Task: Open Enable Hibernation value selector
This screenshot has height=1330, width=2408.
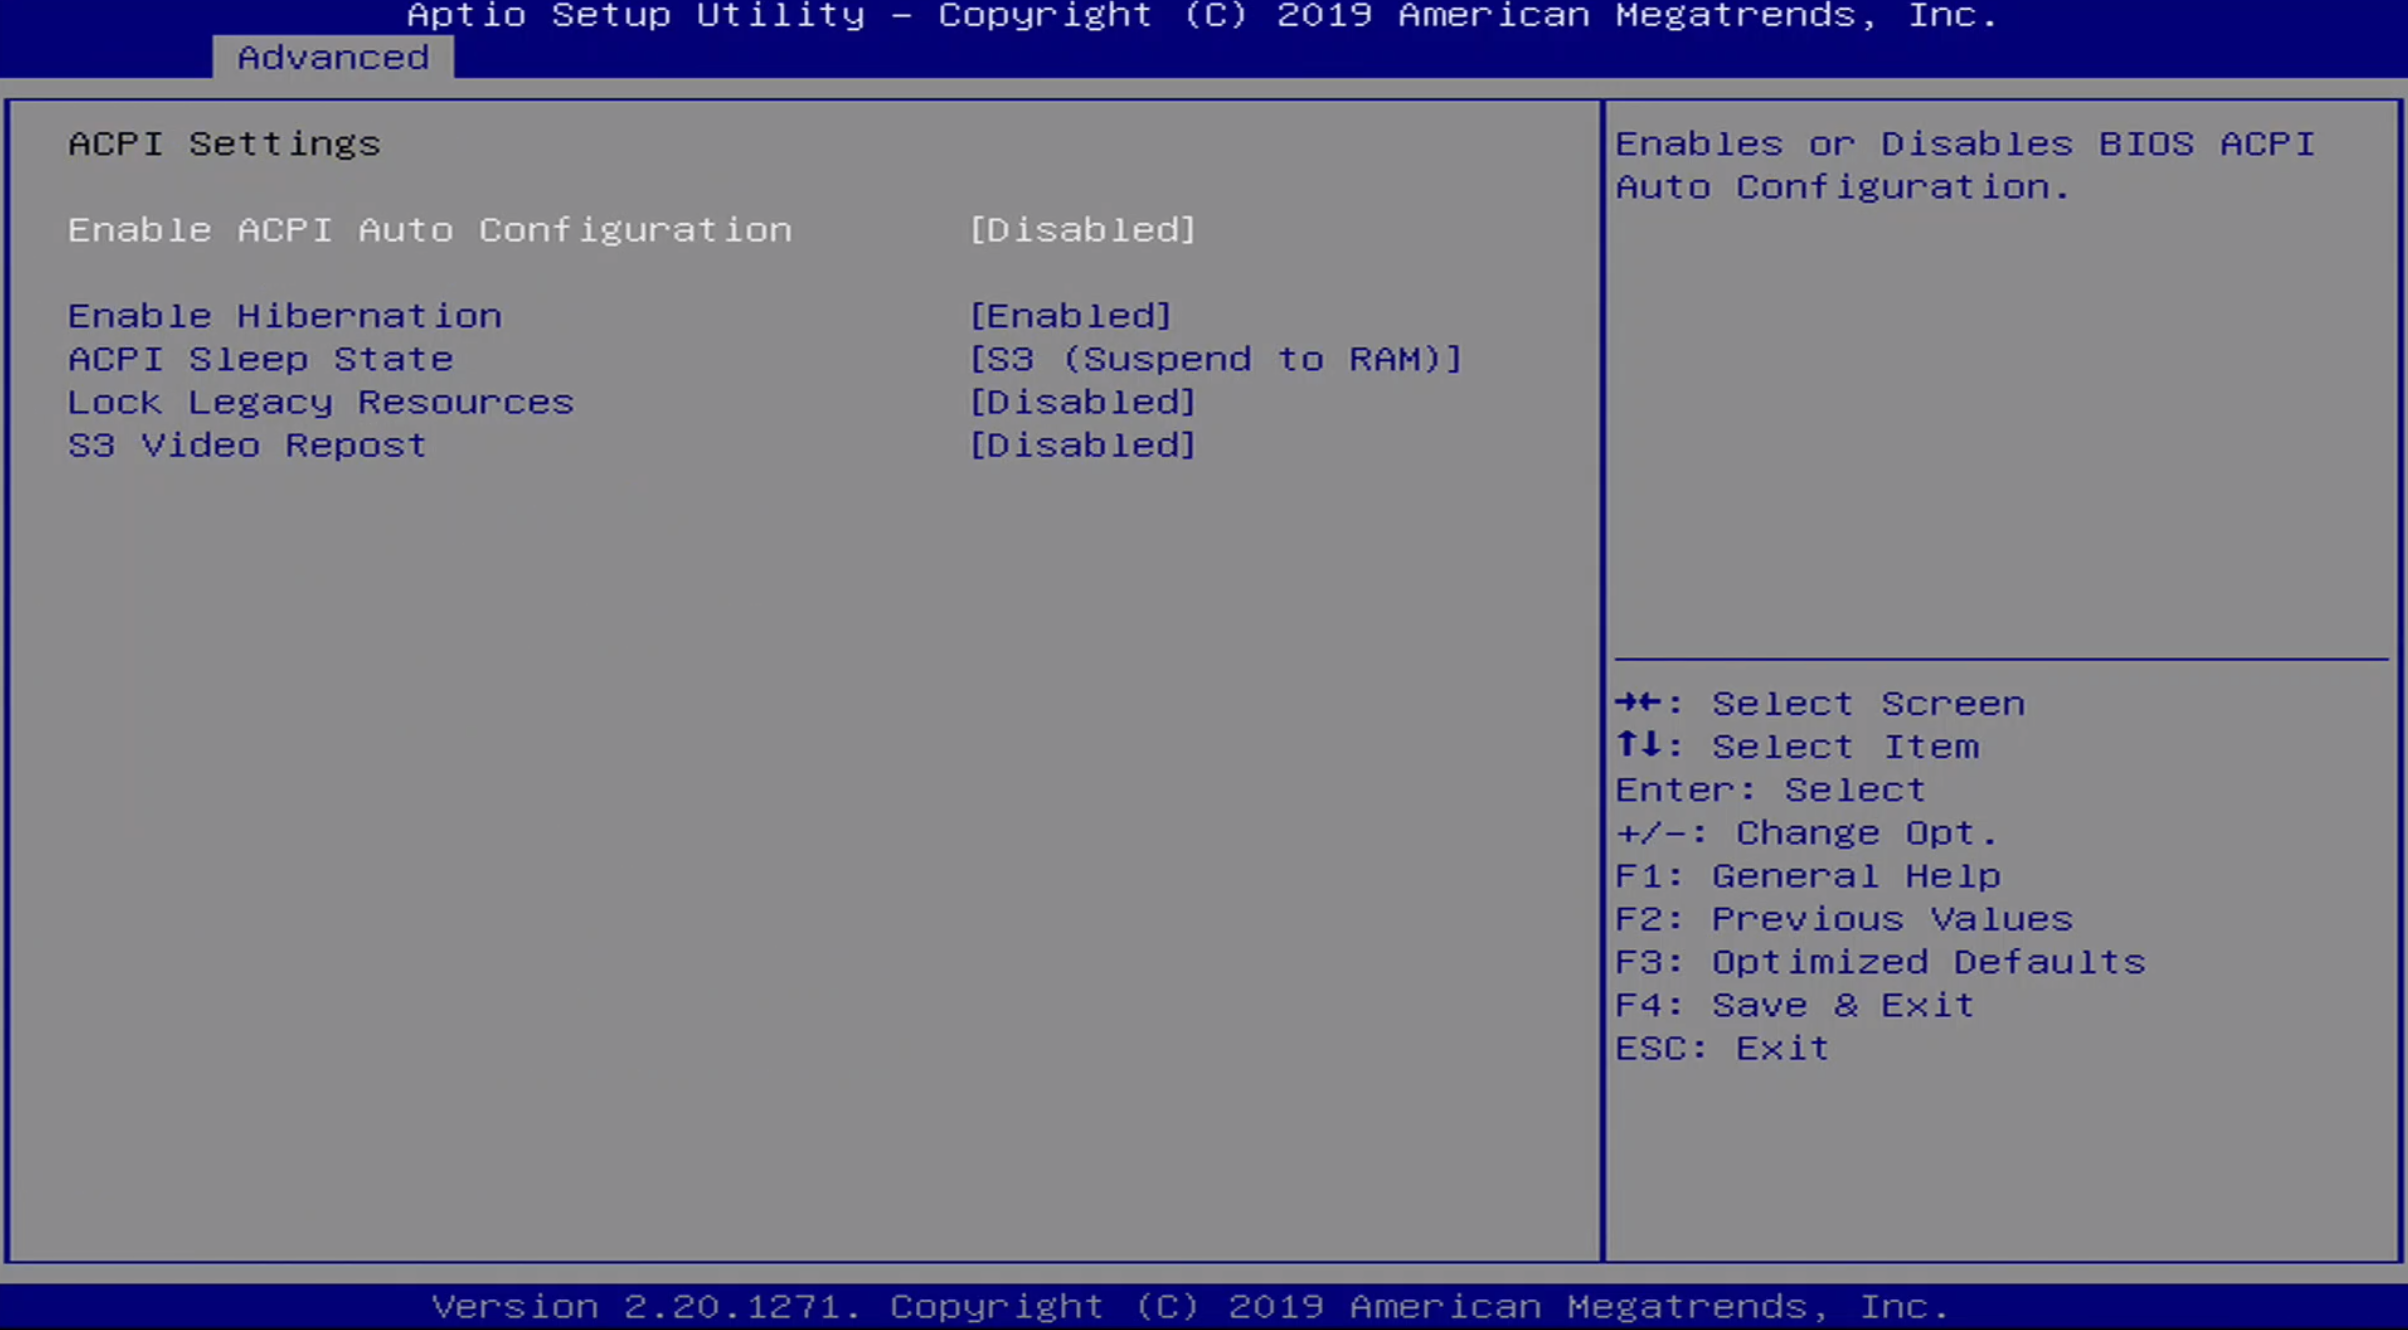Action: [1071, 314]
